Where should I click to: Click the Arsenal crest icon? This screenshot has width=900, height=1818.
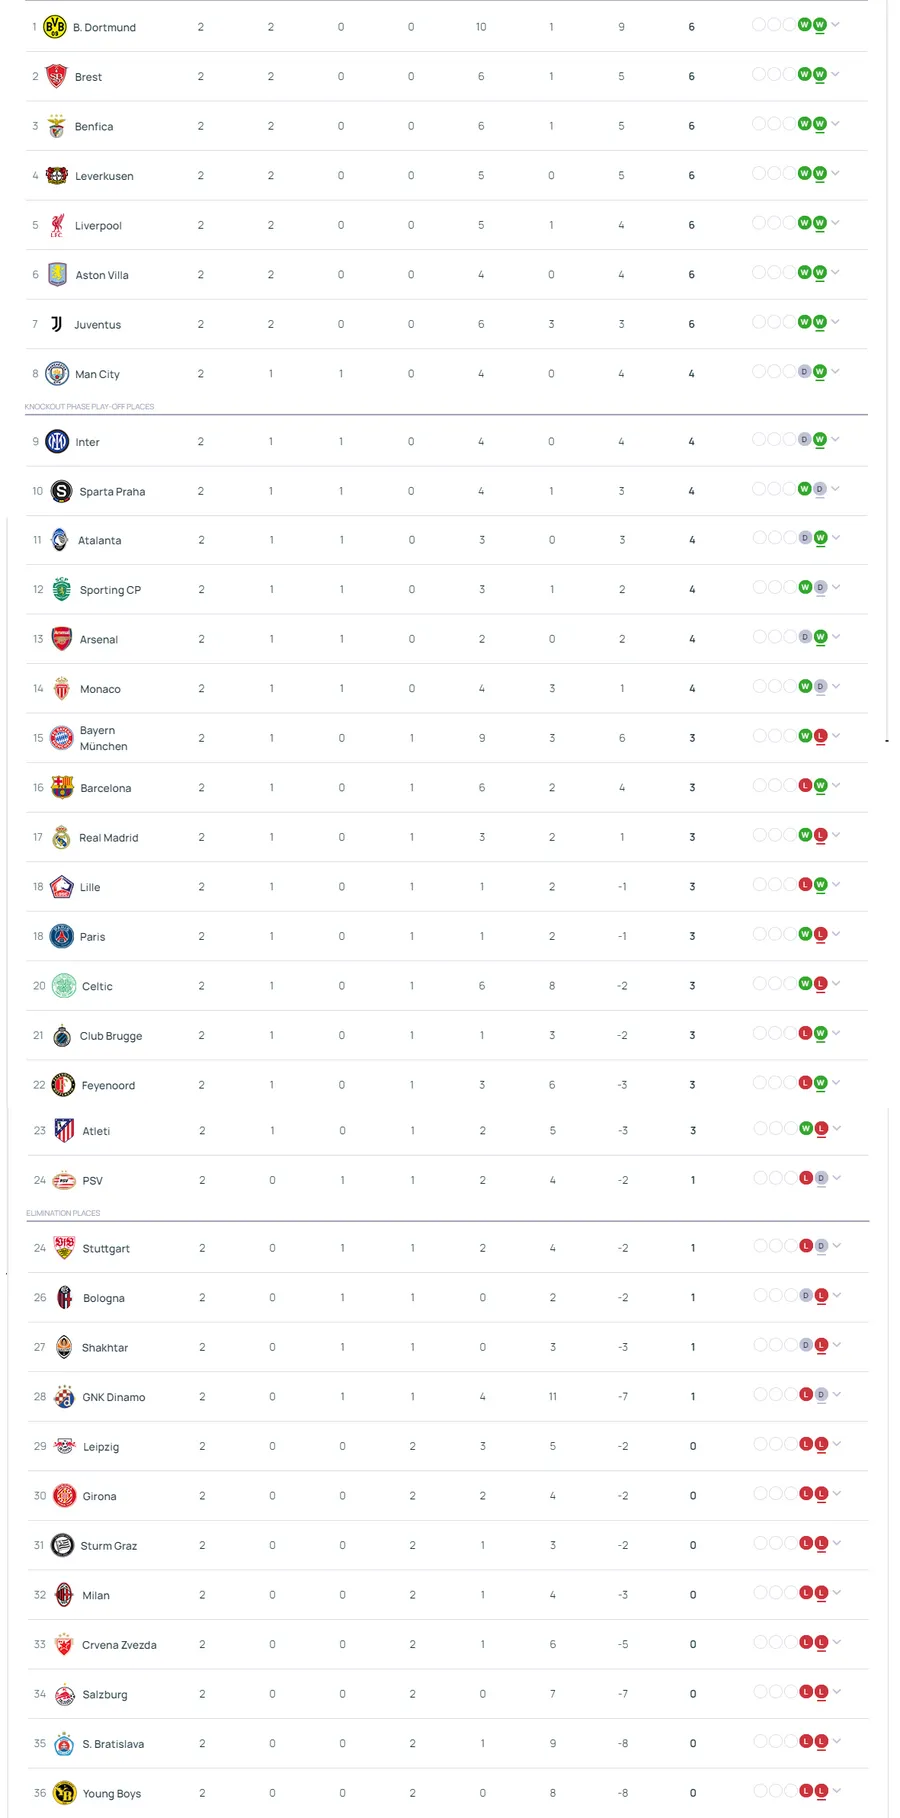(62, 639)
